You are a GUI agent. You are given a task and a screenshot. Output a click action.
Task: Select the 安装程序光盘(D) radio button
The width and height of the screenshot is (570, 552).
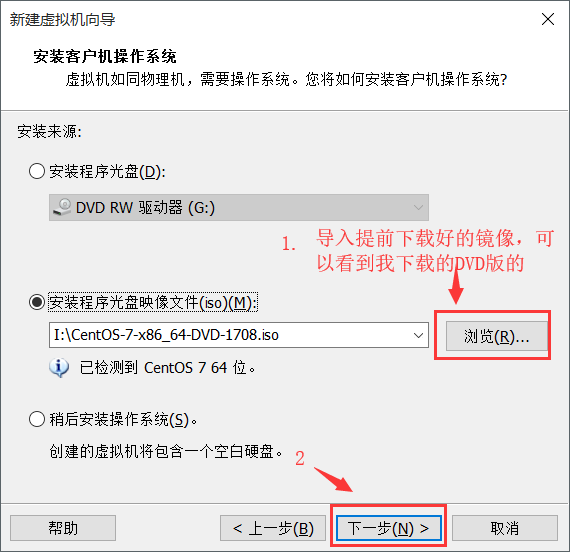37,171
